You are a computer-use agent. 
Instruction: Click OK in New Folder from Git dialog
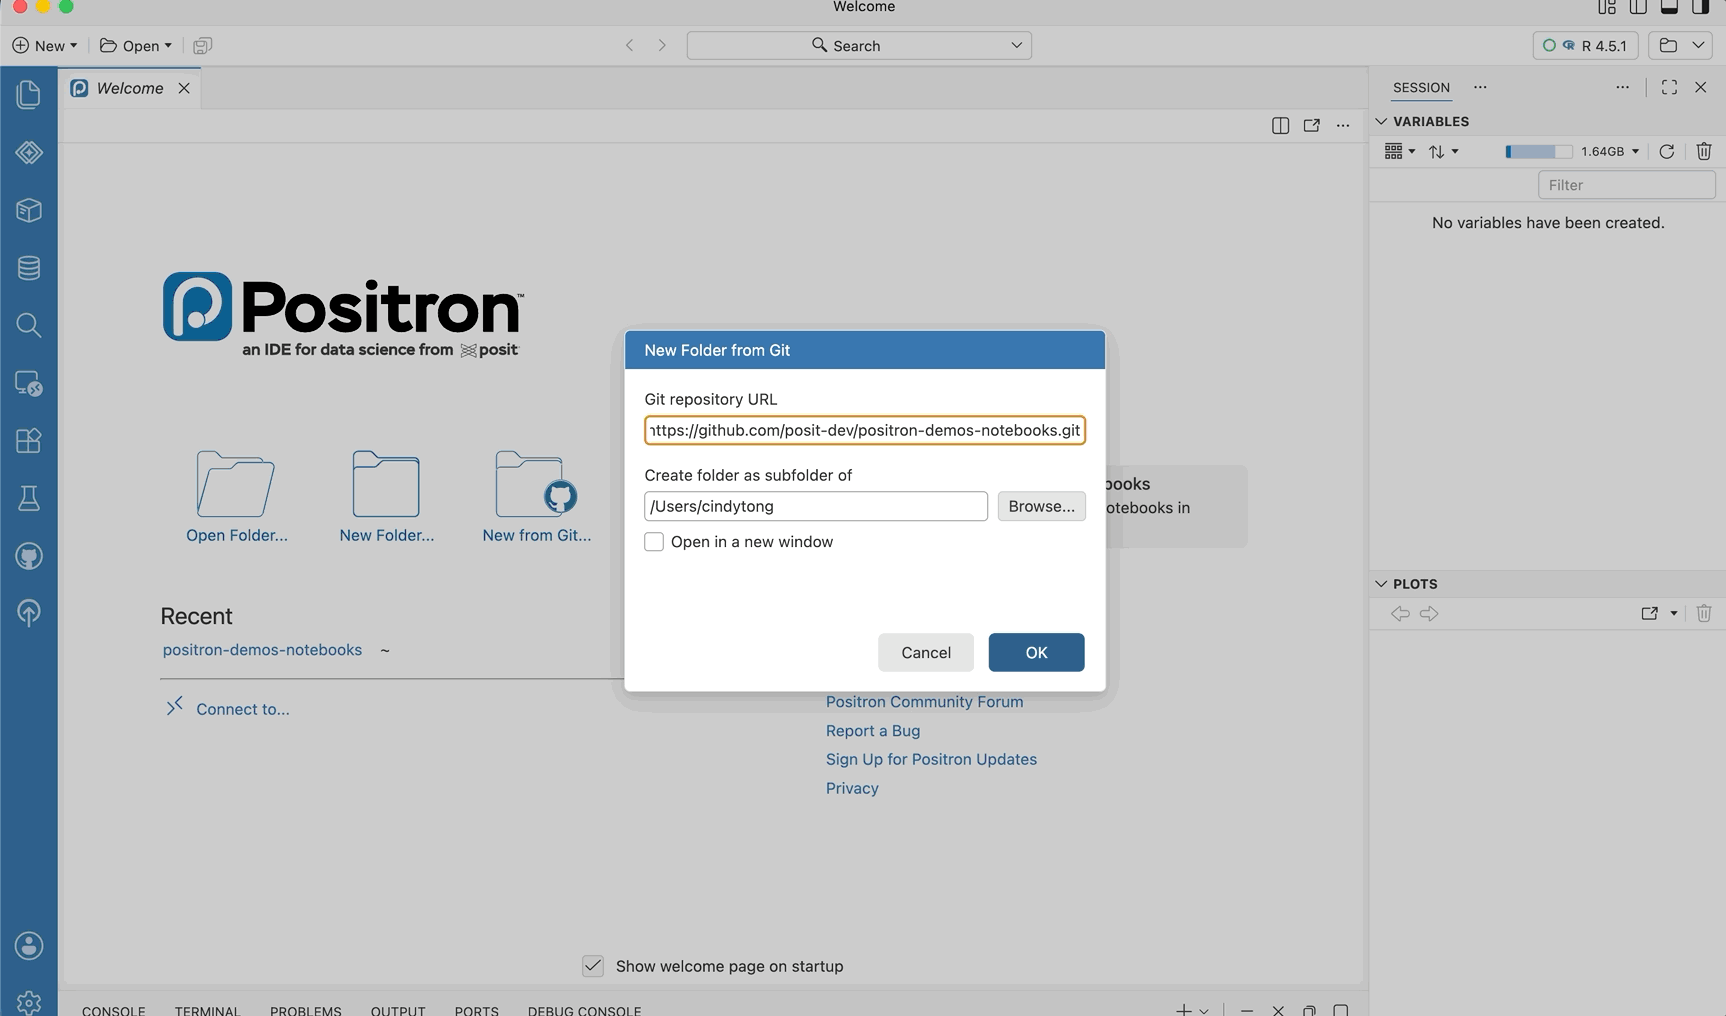(x=1036, y=652)
